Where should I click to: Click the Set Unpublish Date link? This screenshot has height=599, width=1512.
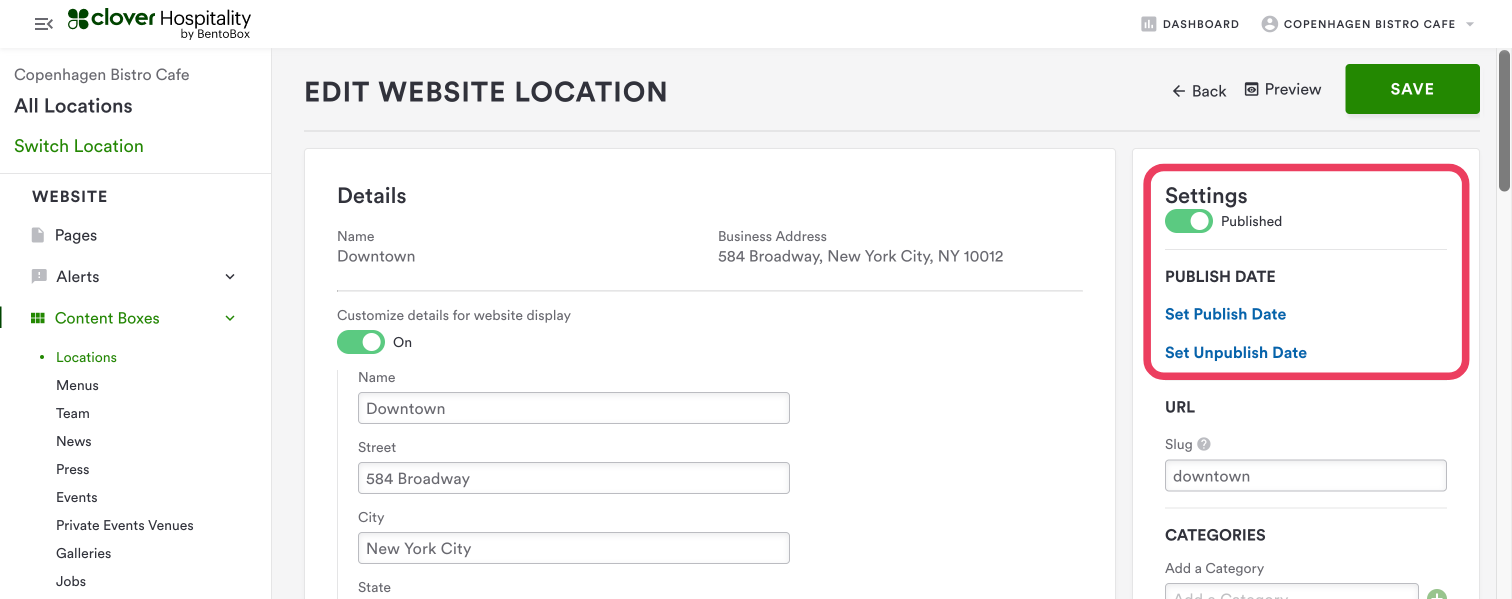click(x=1235, y=353)
